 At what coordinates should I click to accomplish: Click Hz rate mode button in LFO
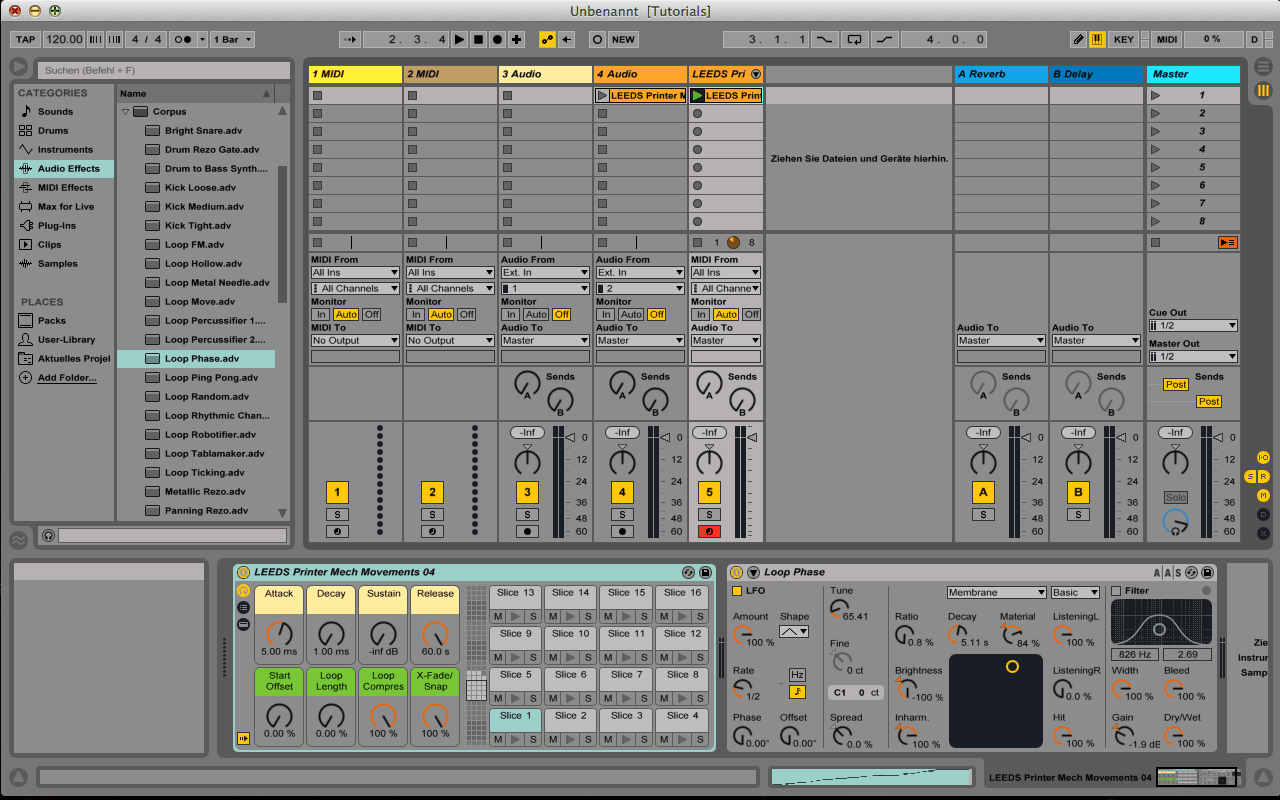797,675
